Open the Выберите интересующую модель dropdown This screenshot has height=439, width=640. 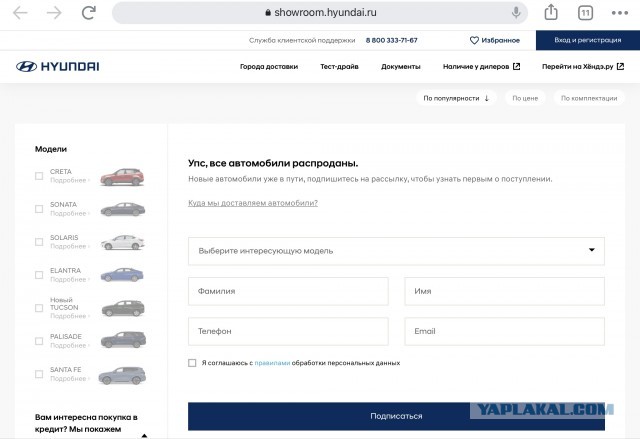(396, 251)
